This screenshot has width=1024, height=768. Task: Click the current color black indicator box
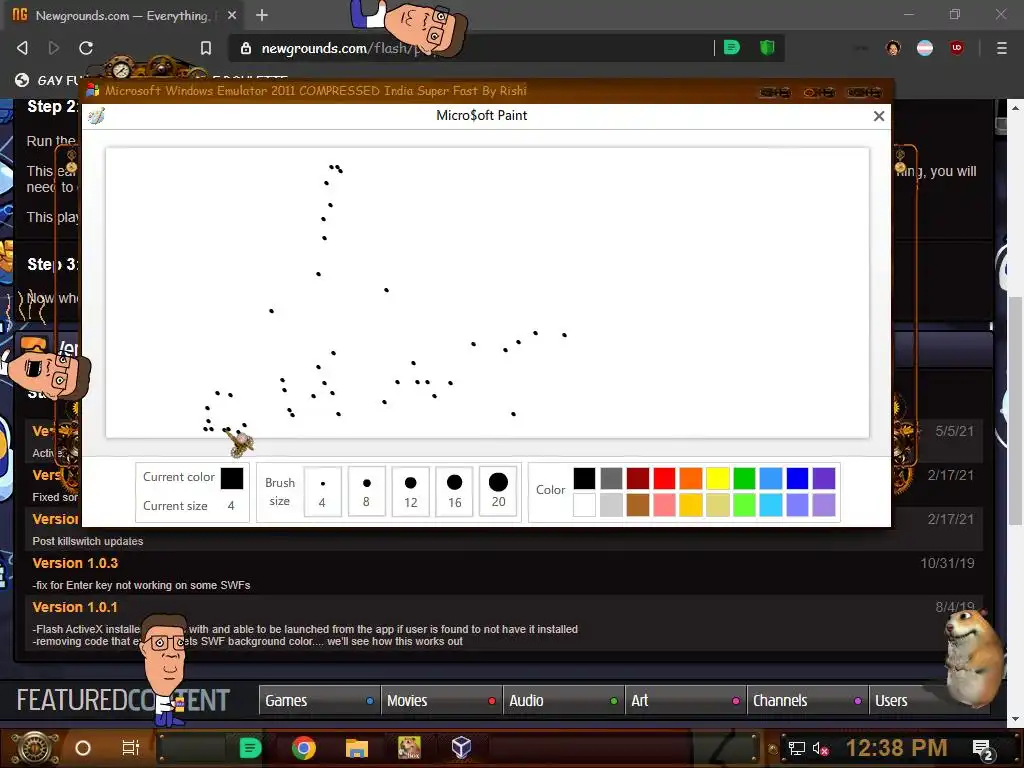[x=232, y=478]
